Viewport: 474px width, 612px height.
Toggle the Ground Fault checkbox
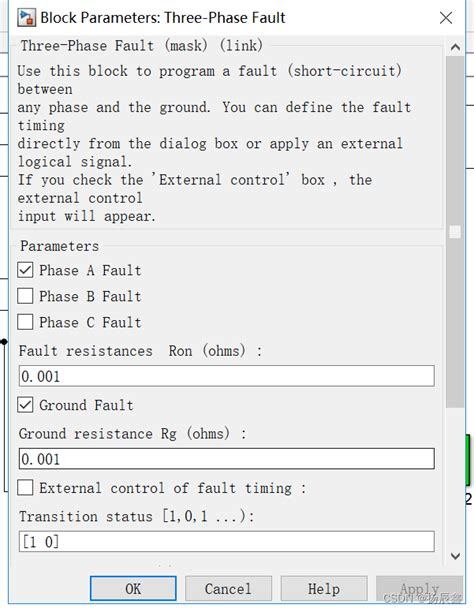tap(25, 405)
